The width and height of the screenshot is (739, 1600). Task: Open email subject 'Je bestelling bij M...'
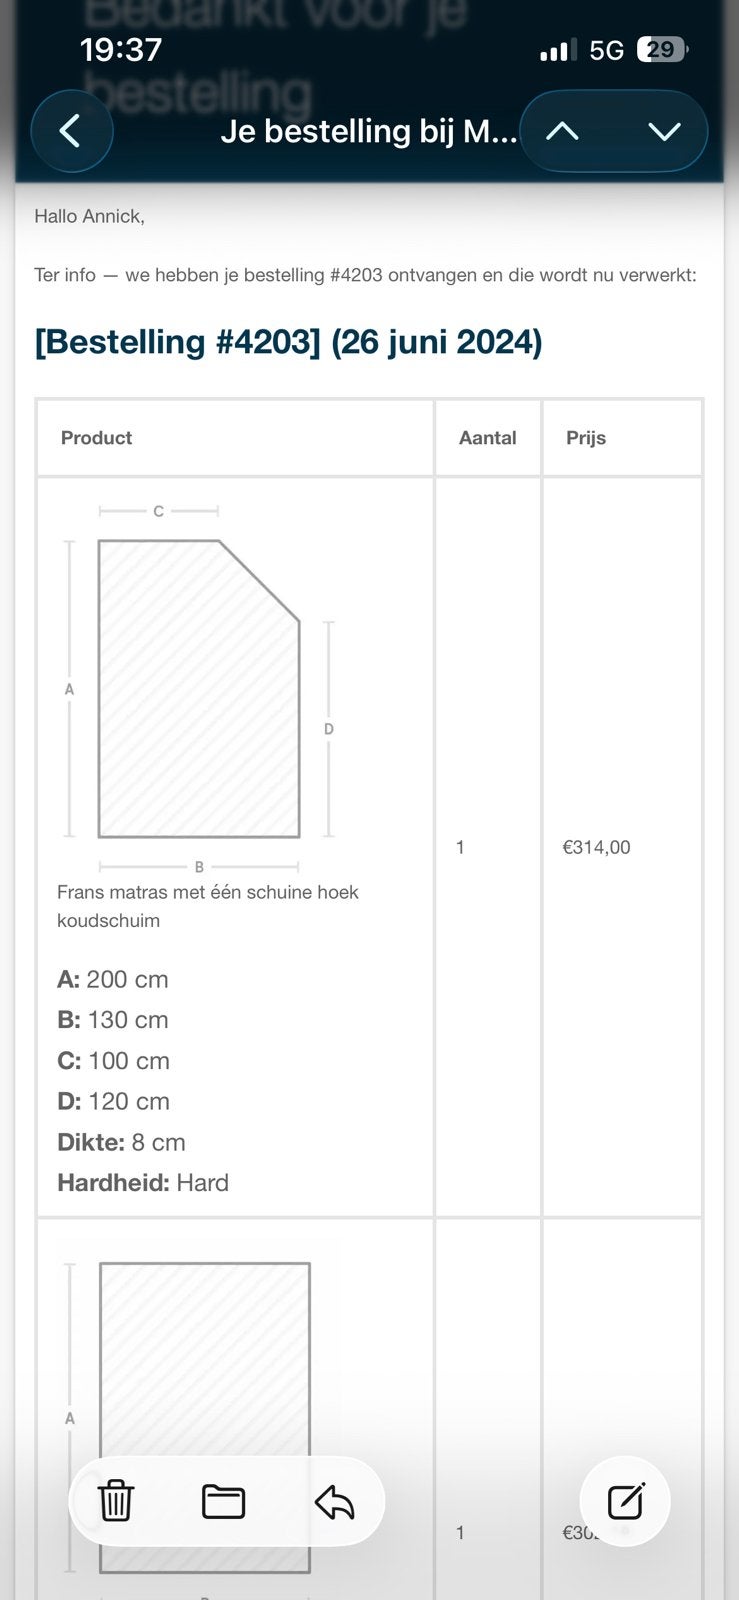click(x=369, y=131)
